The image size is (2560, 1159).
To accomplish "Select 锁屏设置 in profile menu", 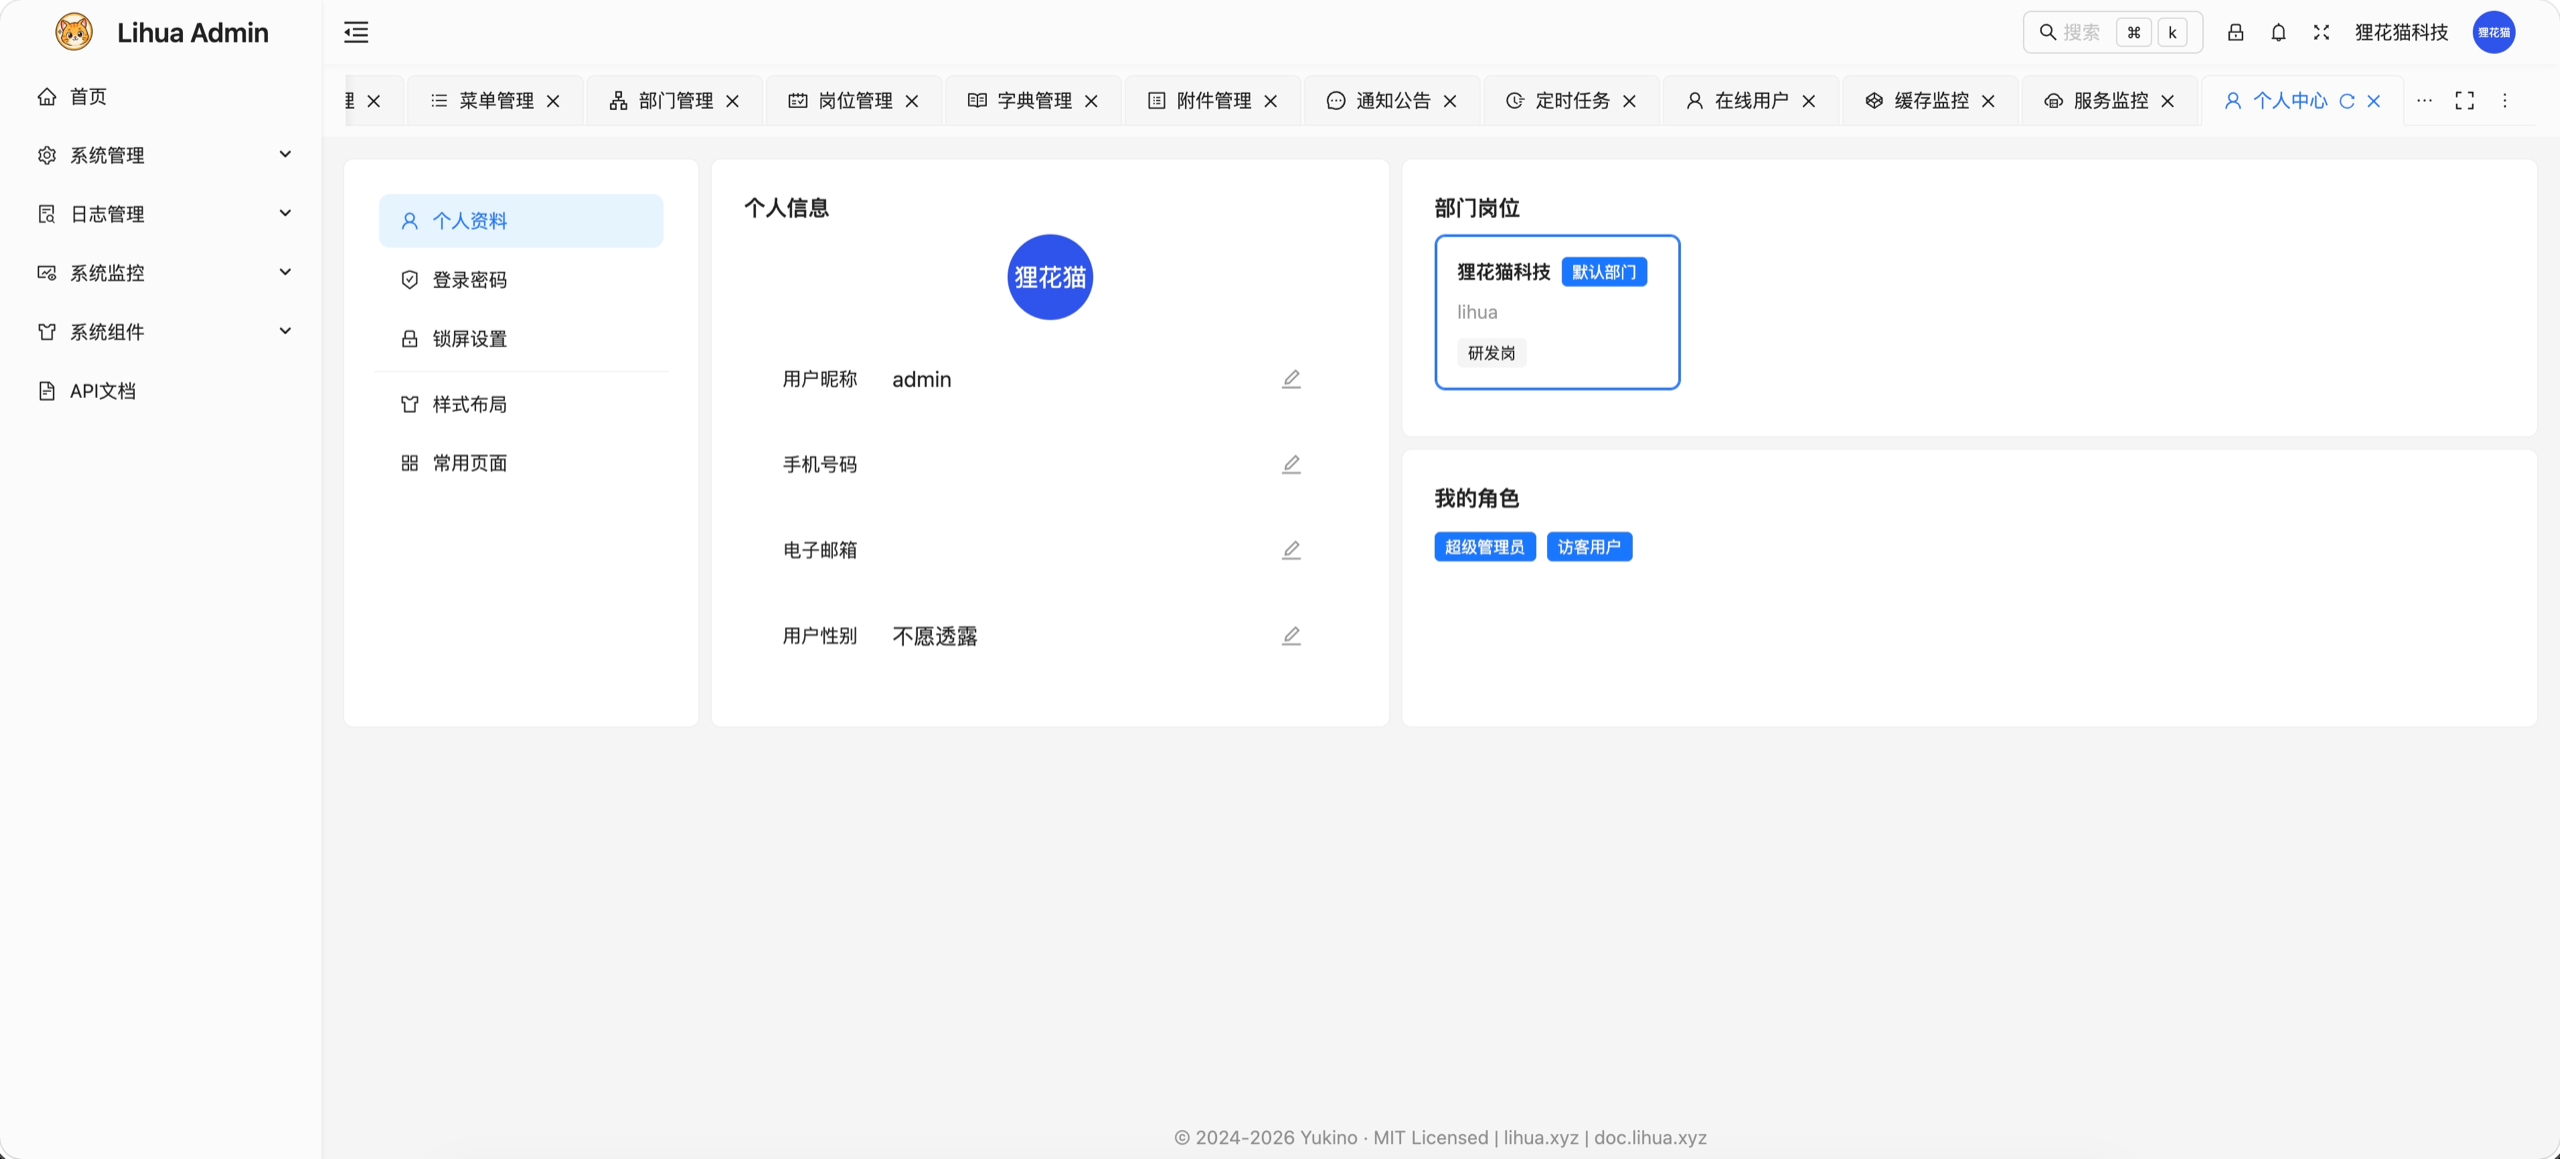I will point(521,339).
